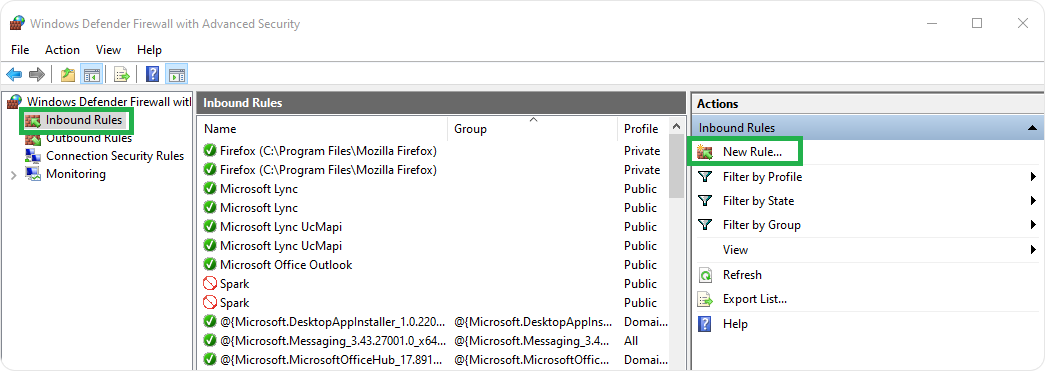The image size is (1045, 371).
Task: Maximize the firewall window
Action: pos(977,23)
